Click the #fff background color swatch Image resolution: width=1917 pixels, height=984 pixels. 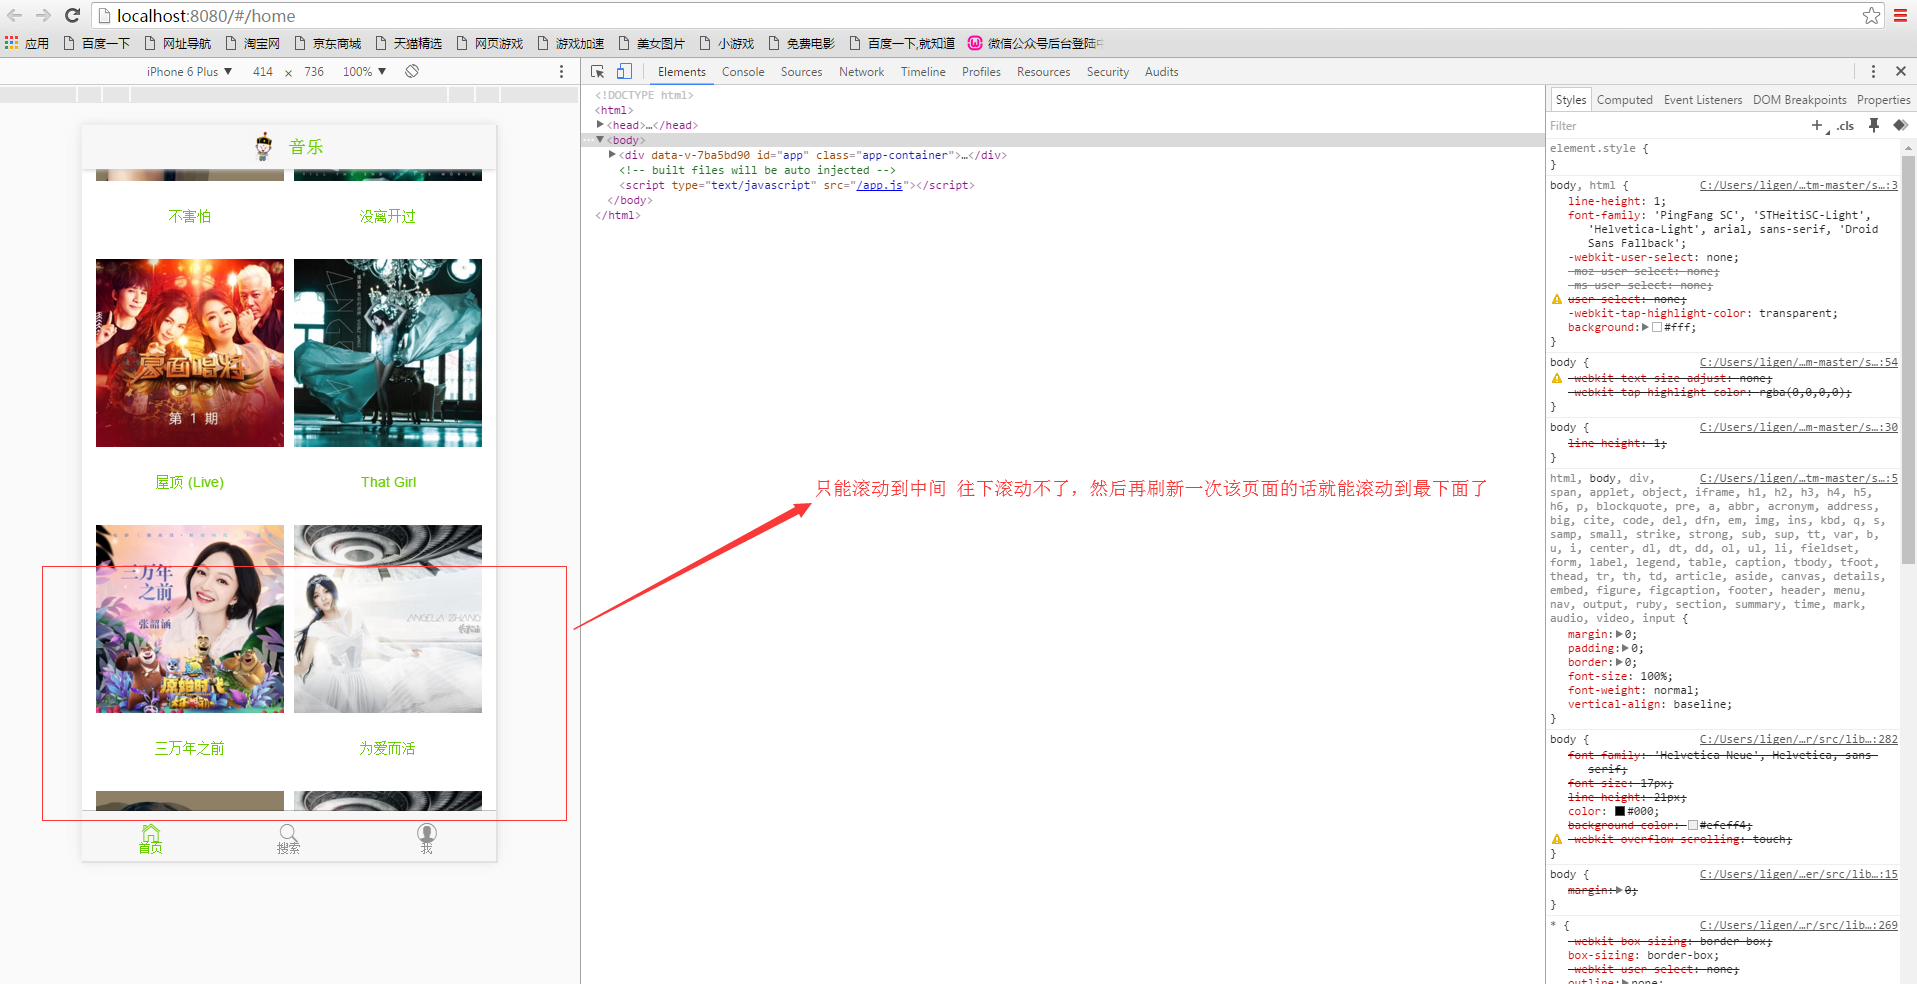(1657, 327)
